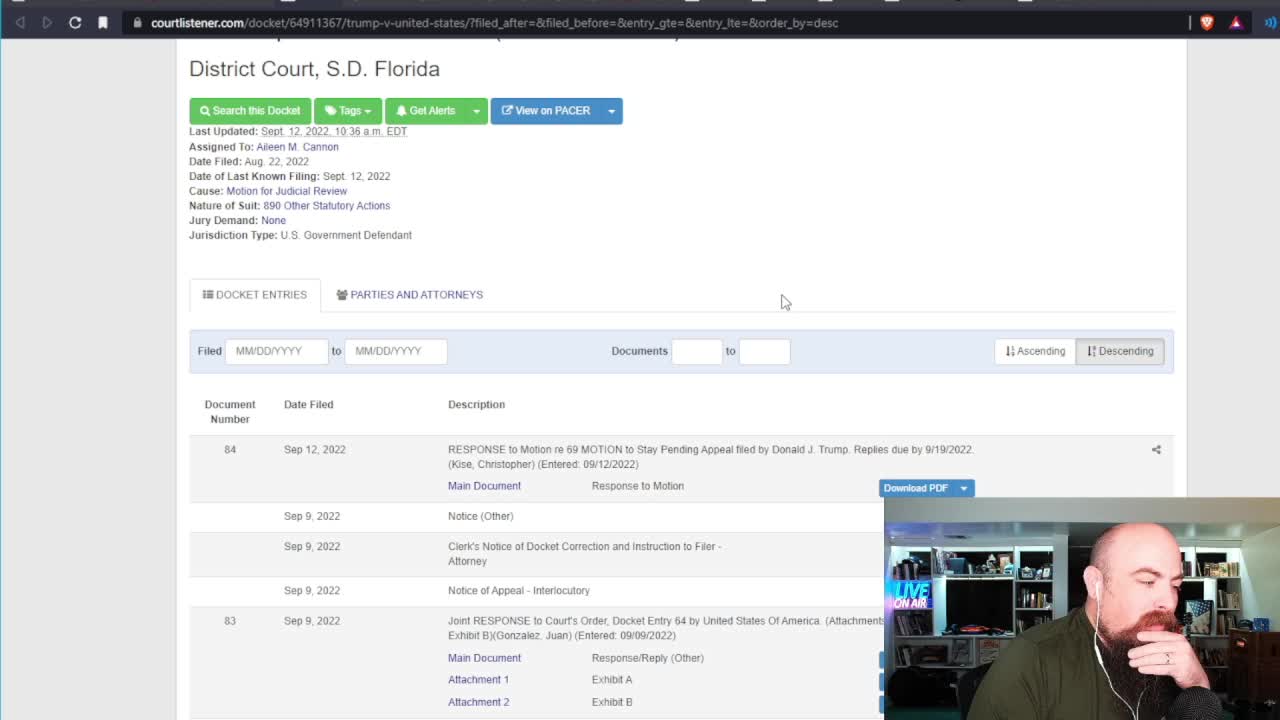The width and height of the screenshot is (1280, 720).
Task: Click the Filed from date field
Action: [x=277, y=351]
